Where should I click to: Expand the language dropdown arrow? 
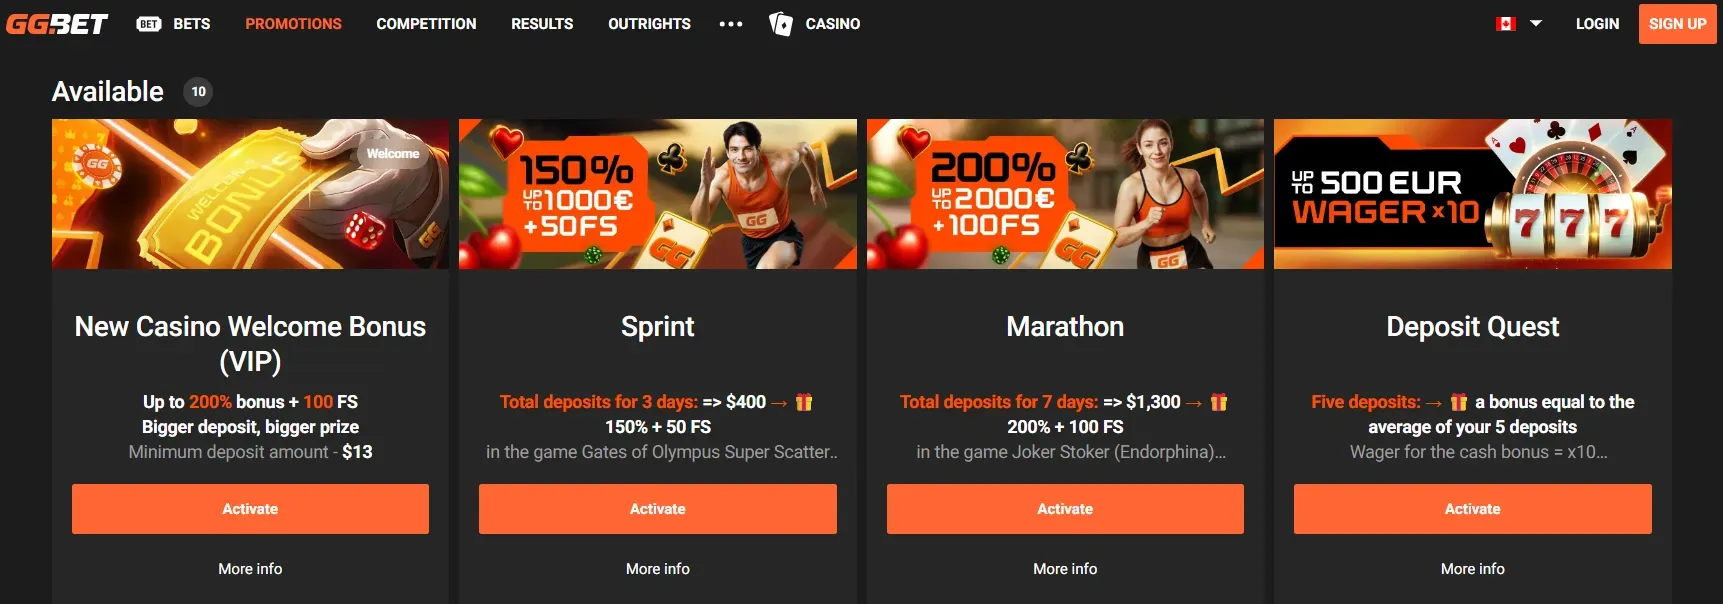[1536, 24]
